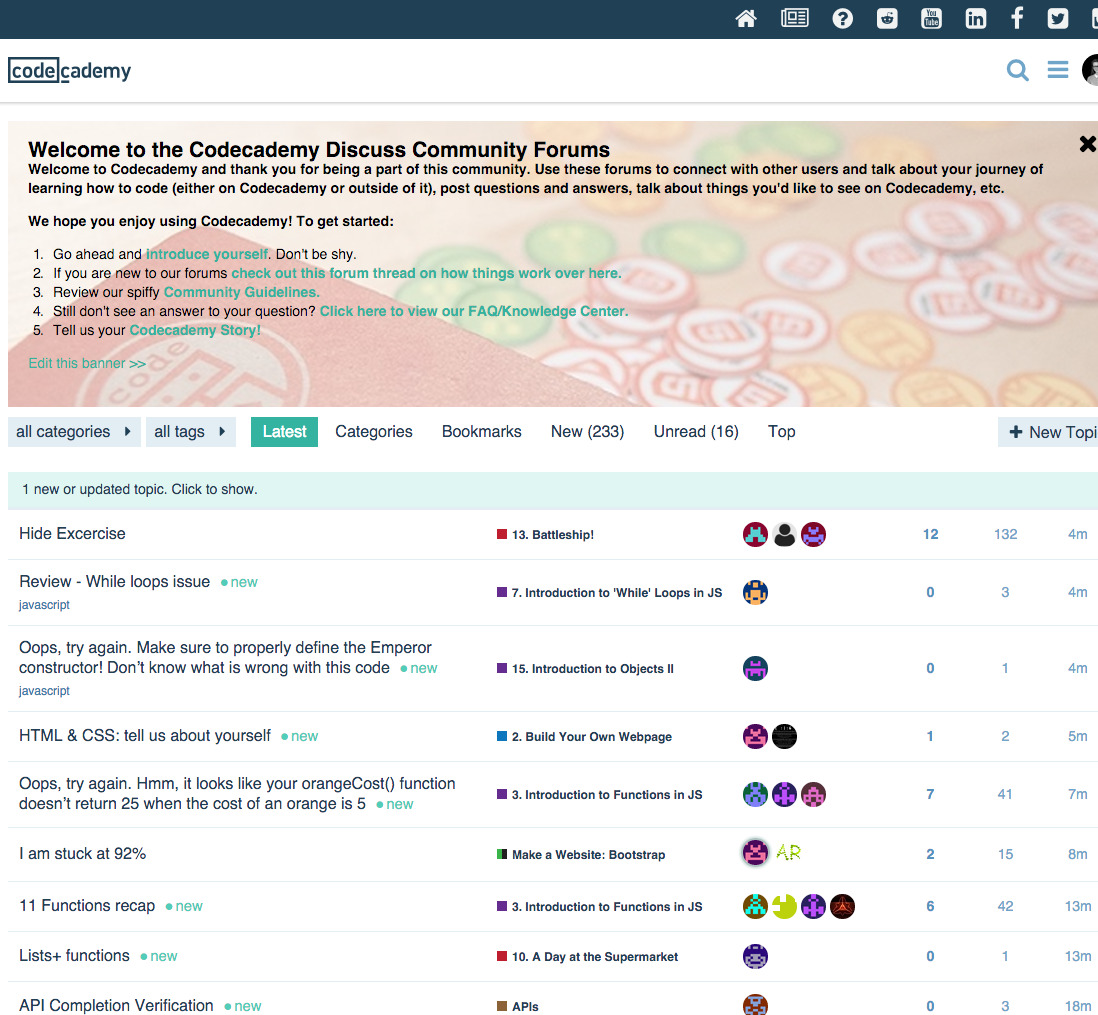Open the search magnifier icon
Screen dimensions: 1098x1015
1017,70
